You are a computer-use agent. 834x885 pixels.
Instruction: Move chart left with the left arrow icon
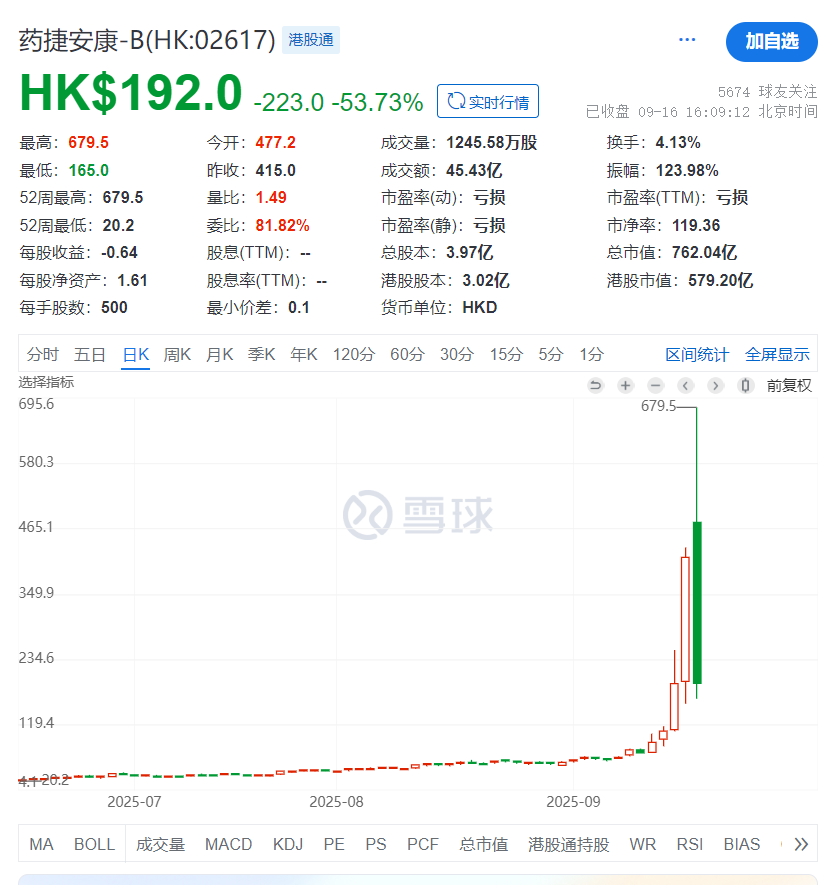pos(685,385)
